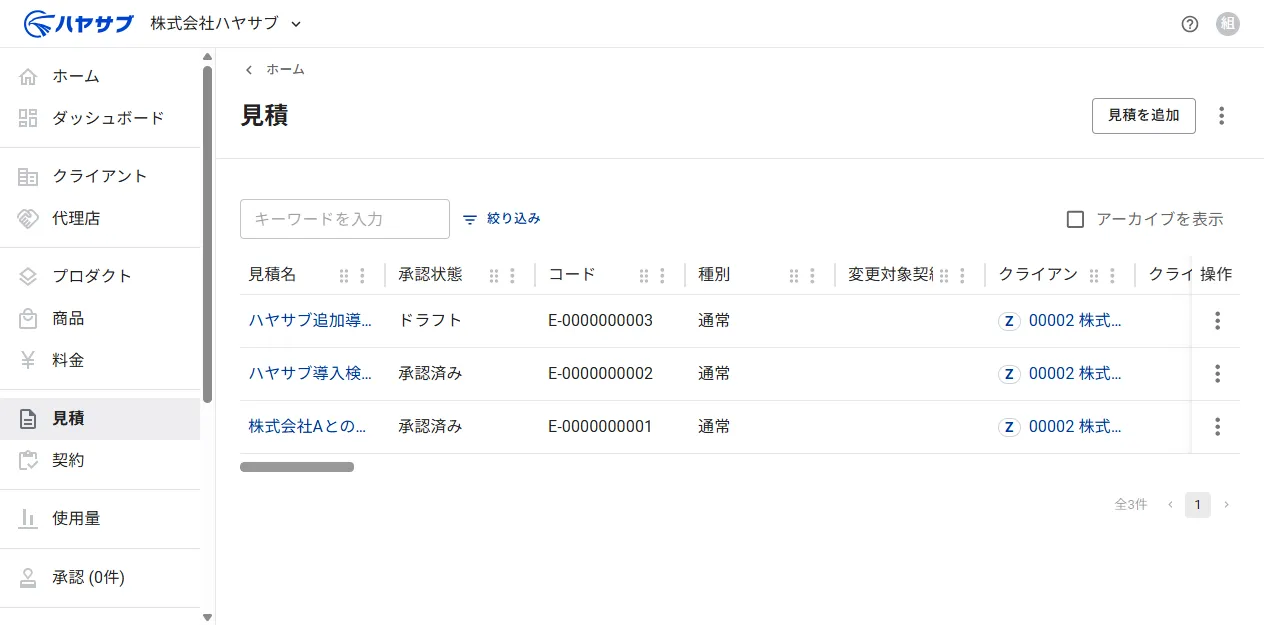Screen dimensions: 1264x625
Task: Open クライアント in the sidebar
Action: pyautogui.click(x=100, y=176)
